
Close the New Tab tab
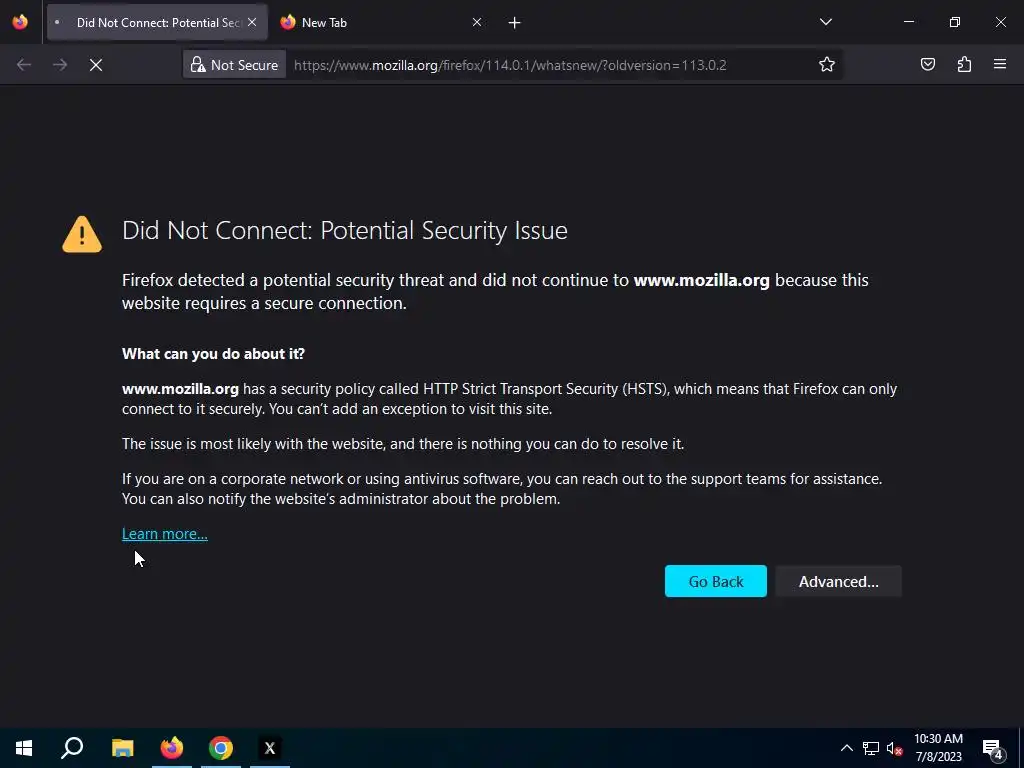tap(476, 22)
